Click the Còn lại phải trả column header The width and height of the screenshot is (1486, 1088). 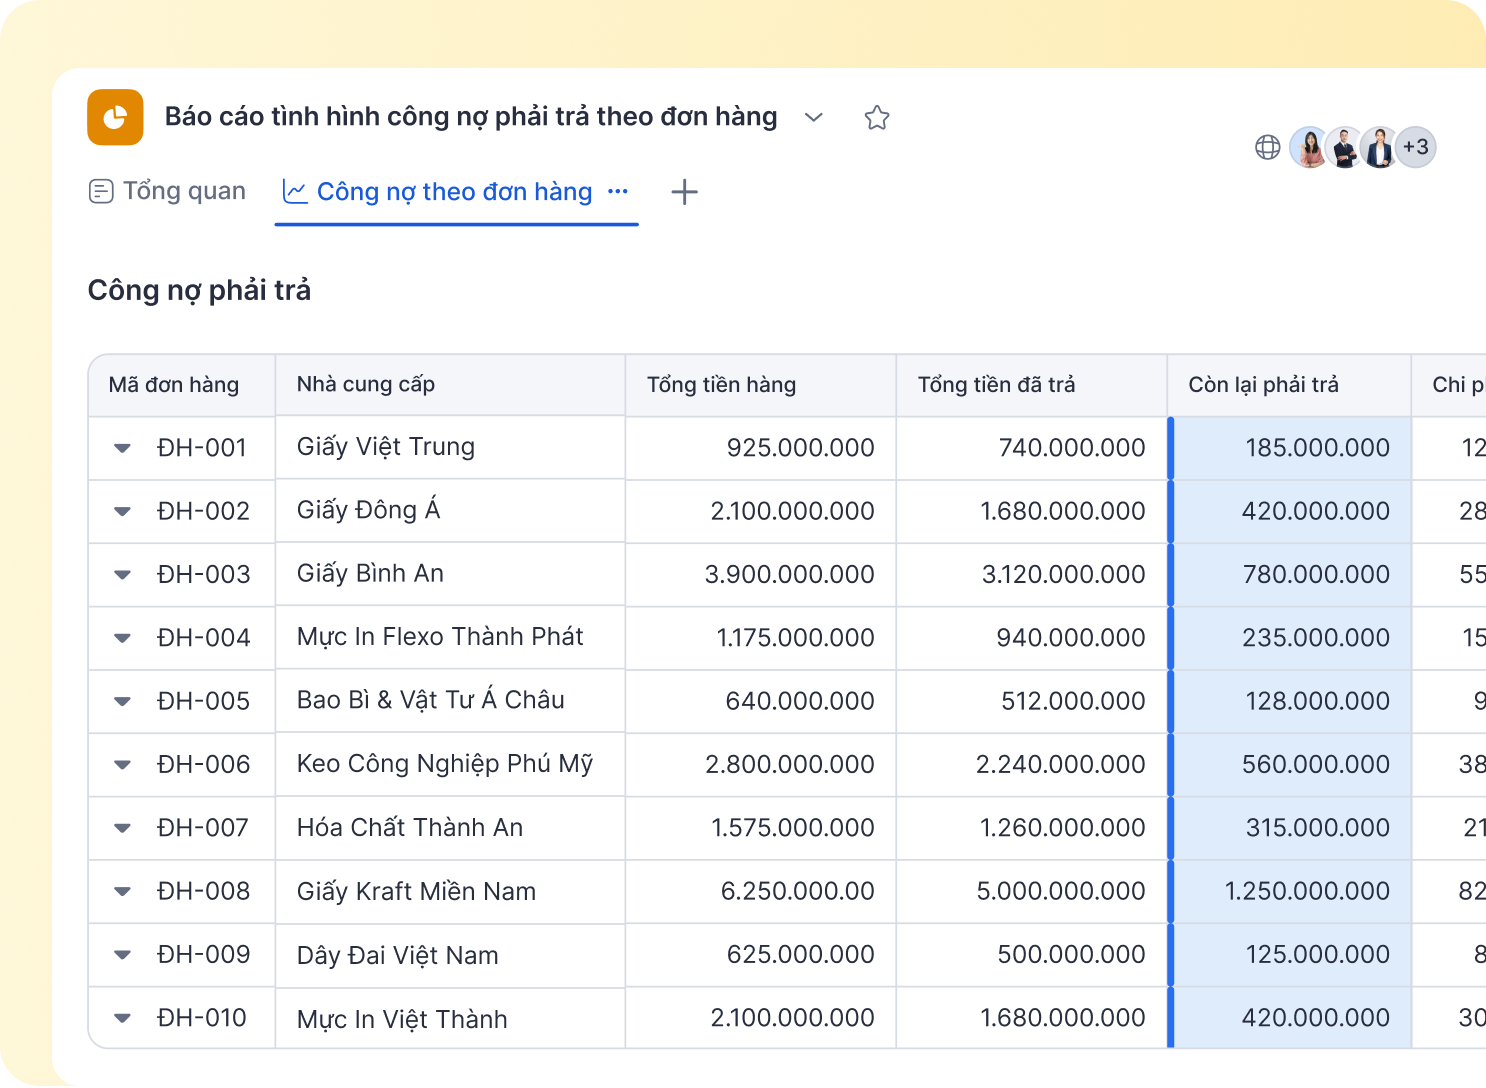pyautogui.click(x=1289, y=385)
